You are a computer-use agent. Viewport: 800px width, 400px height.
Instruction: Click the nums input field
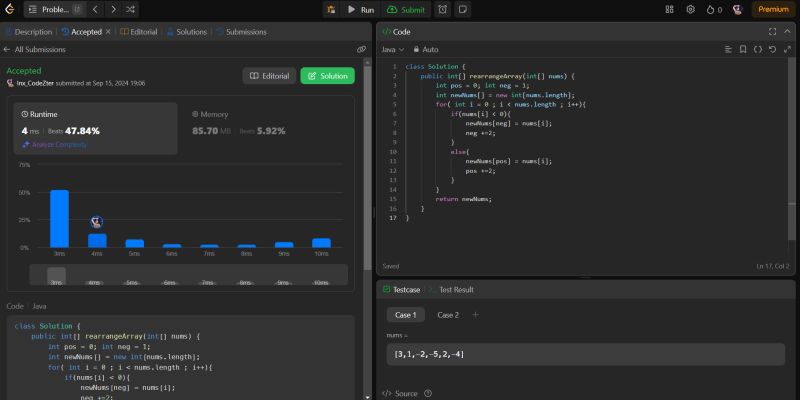(586, 354)
